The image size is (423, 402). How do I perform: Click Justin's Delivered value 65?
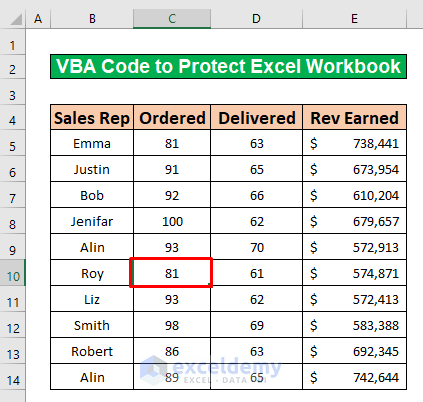(x=256, y=169)
